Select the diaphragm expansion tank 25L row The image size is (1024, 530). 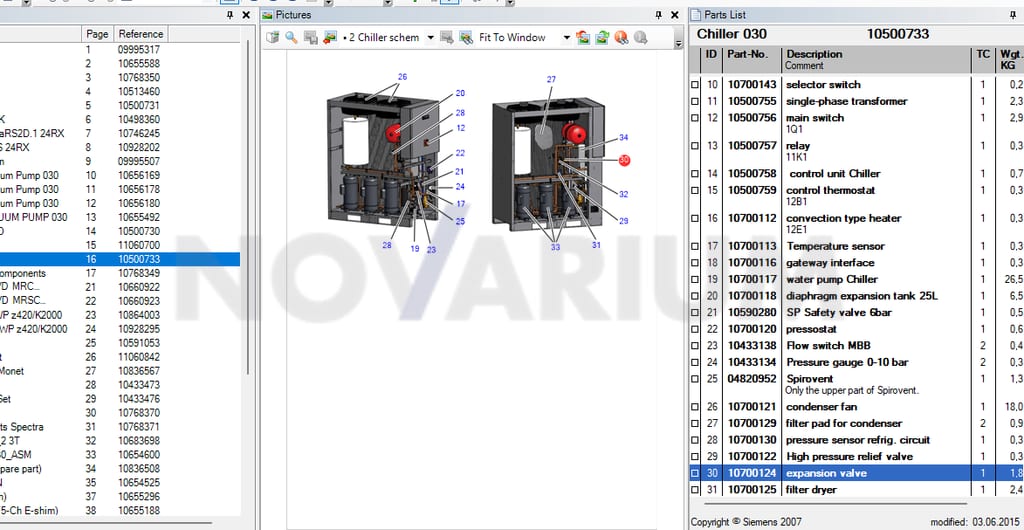(x=857, y=296)
